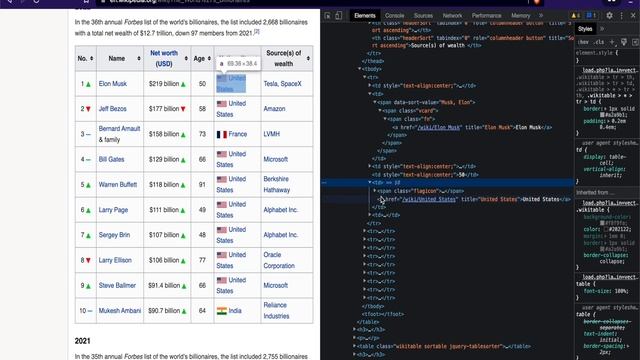Open color picker swatch for #202122
The height and width of the screenshot is (360, 640).
(x=606, y=229)
